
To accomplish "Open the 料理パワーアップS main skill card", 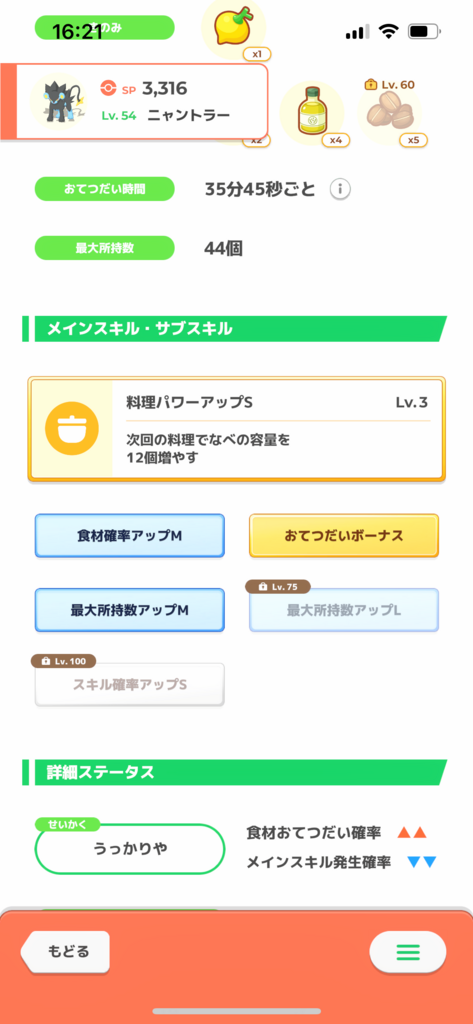I will coord(236,429).
